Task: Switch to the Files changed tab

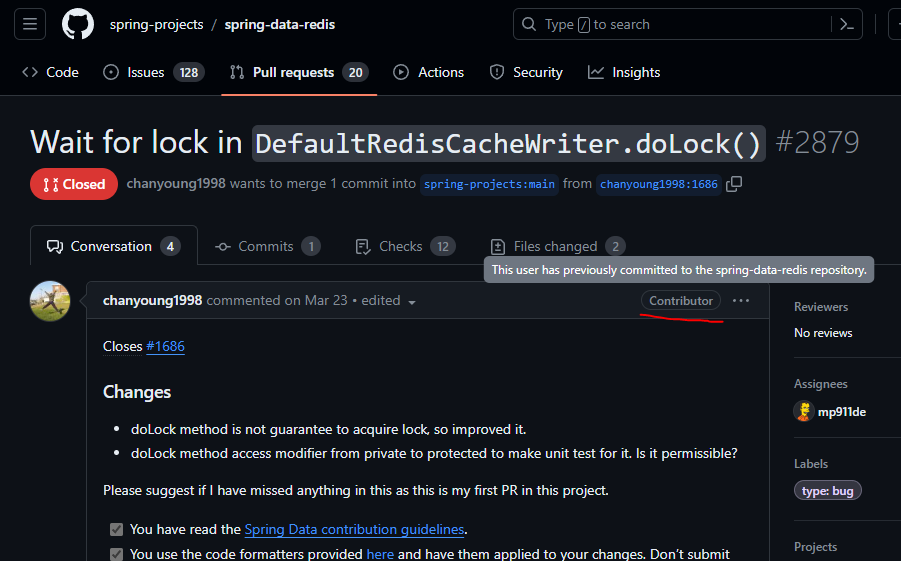Action: [x=557, y=247]
